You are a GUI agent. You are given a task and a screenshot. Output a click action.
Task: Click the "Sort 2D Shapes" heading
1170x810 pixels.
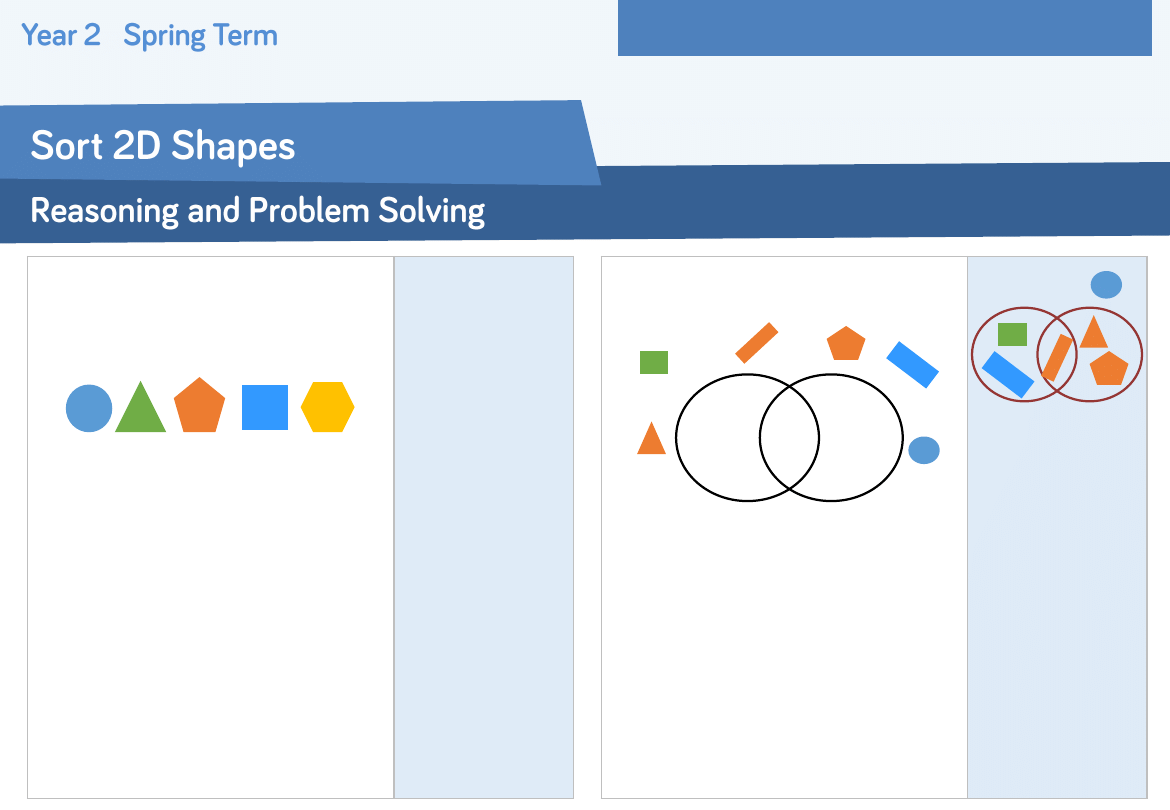click(163, 146)
